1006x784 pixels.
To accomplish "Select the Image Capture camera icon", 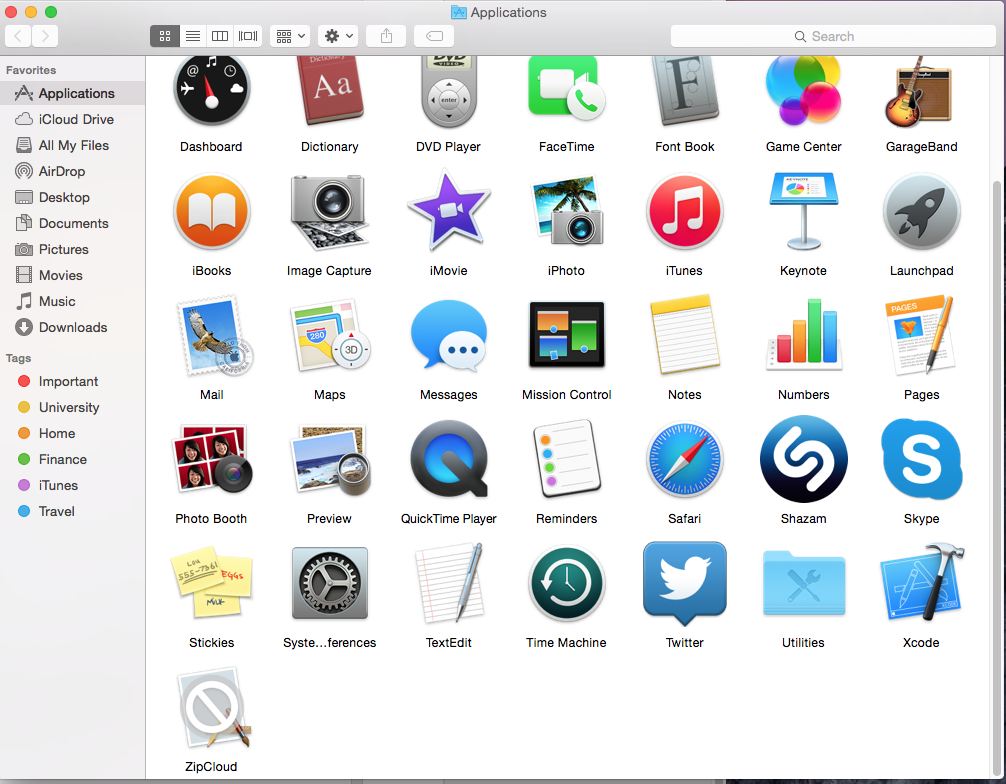I will click(330, 212).
